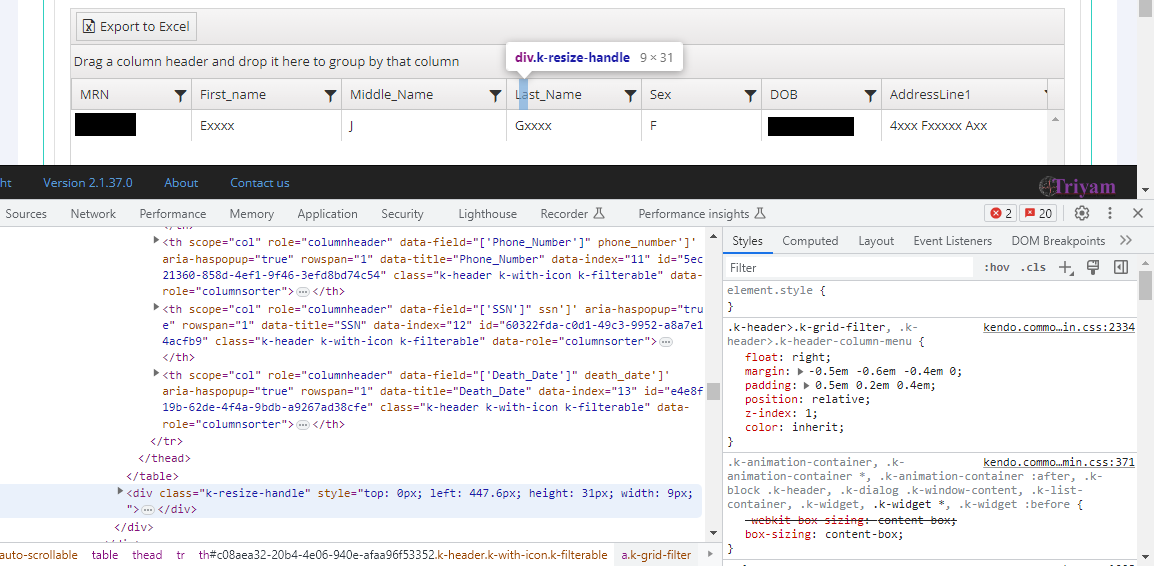Screen dimensions: 1154x566
Task: Open the First_name column filter icon
Action: (330, 95)
